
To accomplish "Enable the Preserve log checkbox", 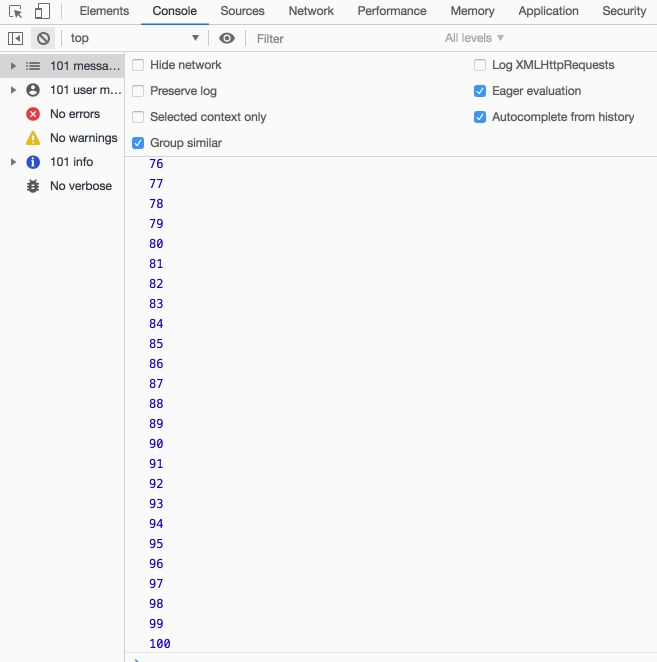I will point(139,91).
